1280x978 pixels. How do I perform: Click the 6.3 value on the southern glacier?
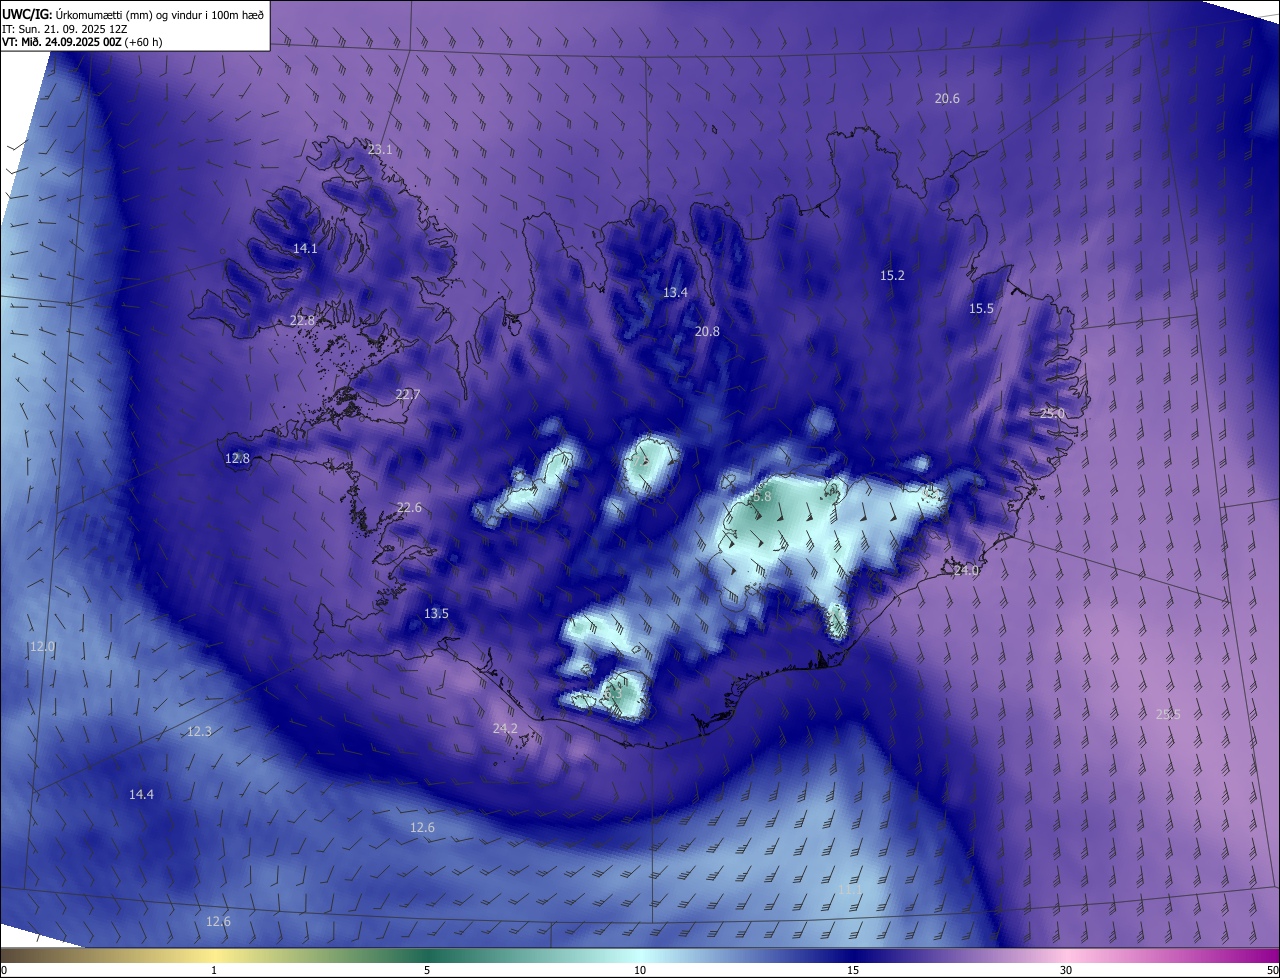[613, 693]
